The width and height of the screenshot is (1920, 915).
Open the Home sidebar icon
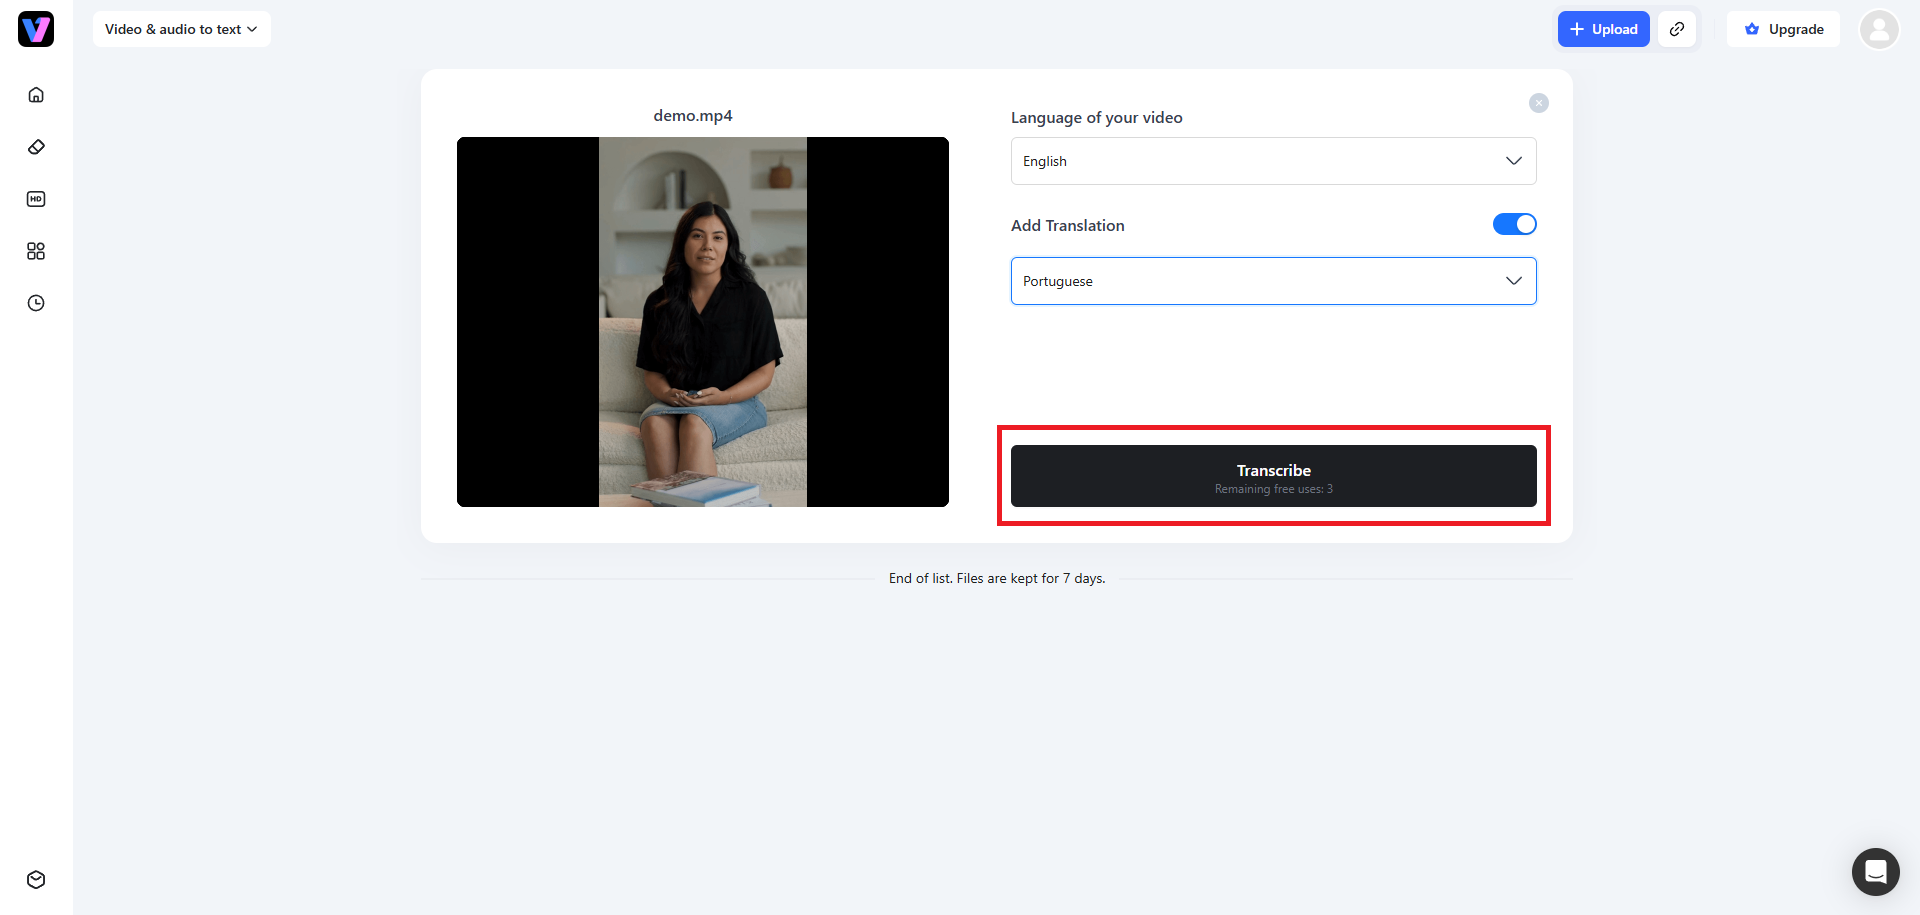point(36,95)
